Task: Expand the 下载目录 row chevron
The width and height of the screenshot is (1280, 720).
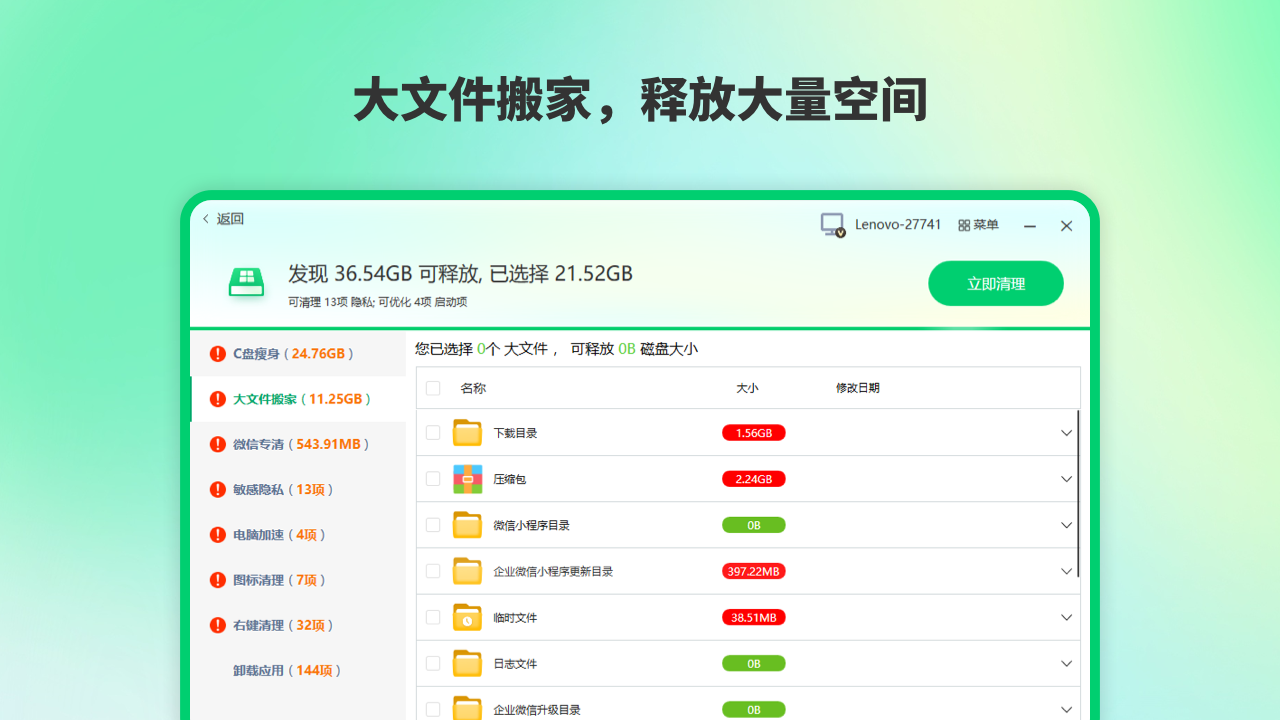Action: 1066,433
